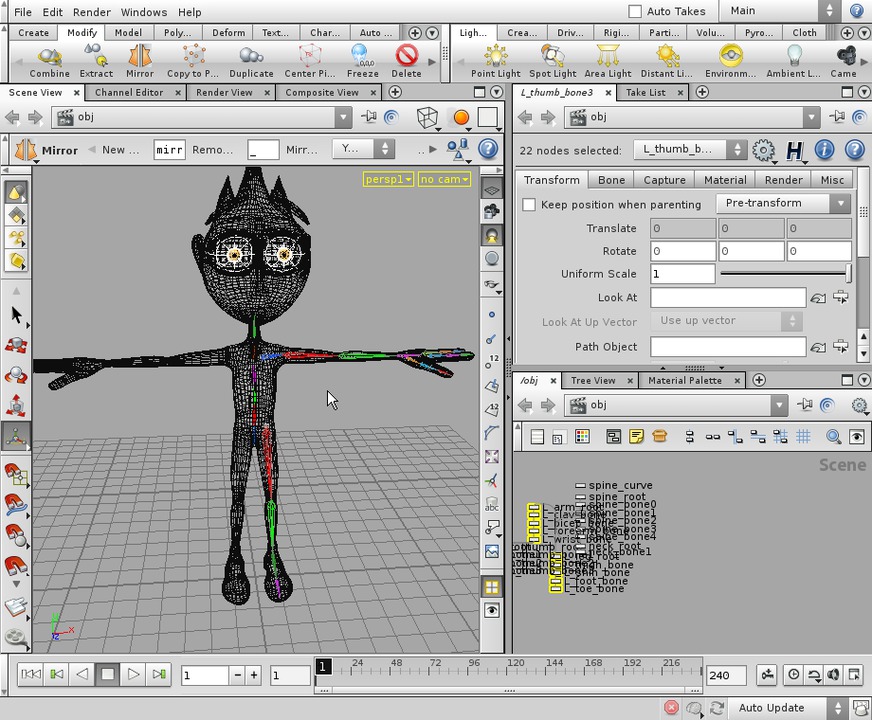Click the Delete shelf tool icon
Viewport: 872px width, 720px height.
pyautogui.click(x=406, y=60)
